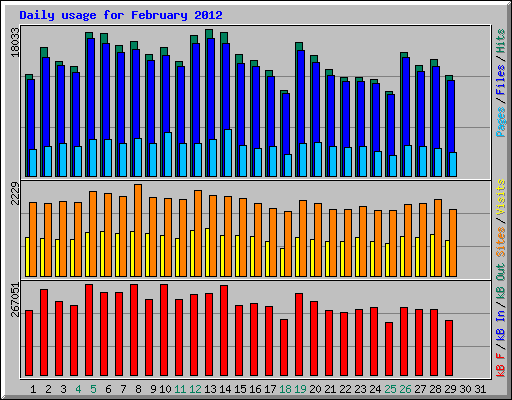The height and width of the screenshot is (400, 512).
Task: Click the yellow visits bar for day 18
Action: 282,262
